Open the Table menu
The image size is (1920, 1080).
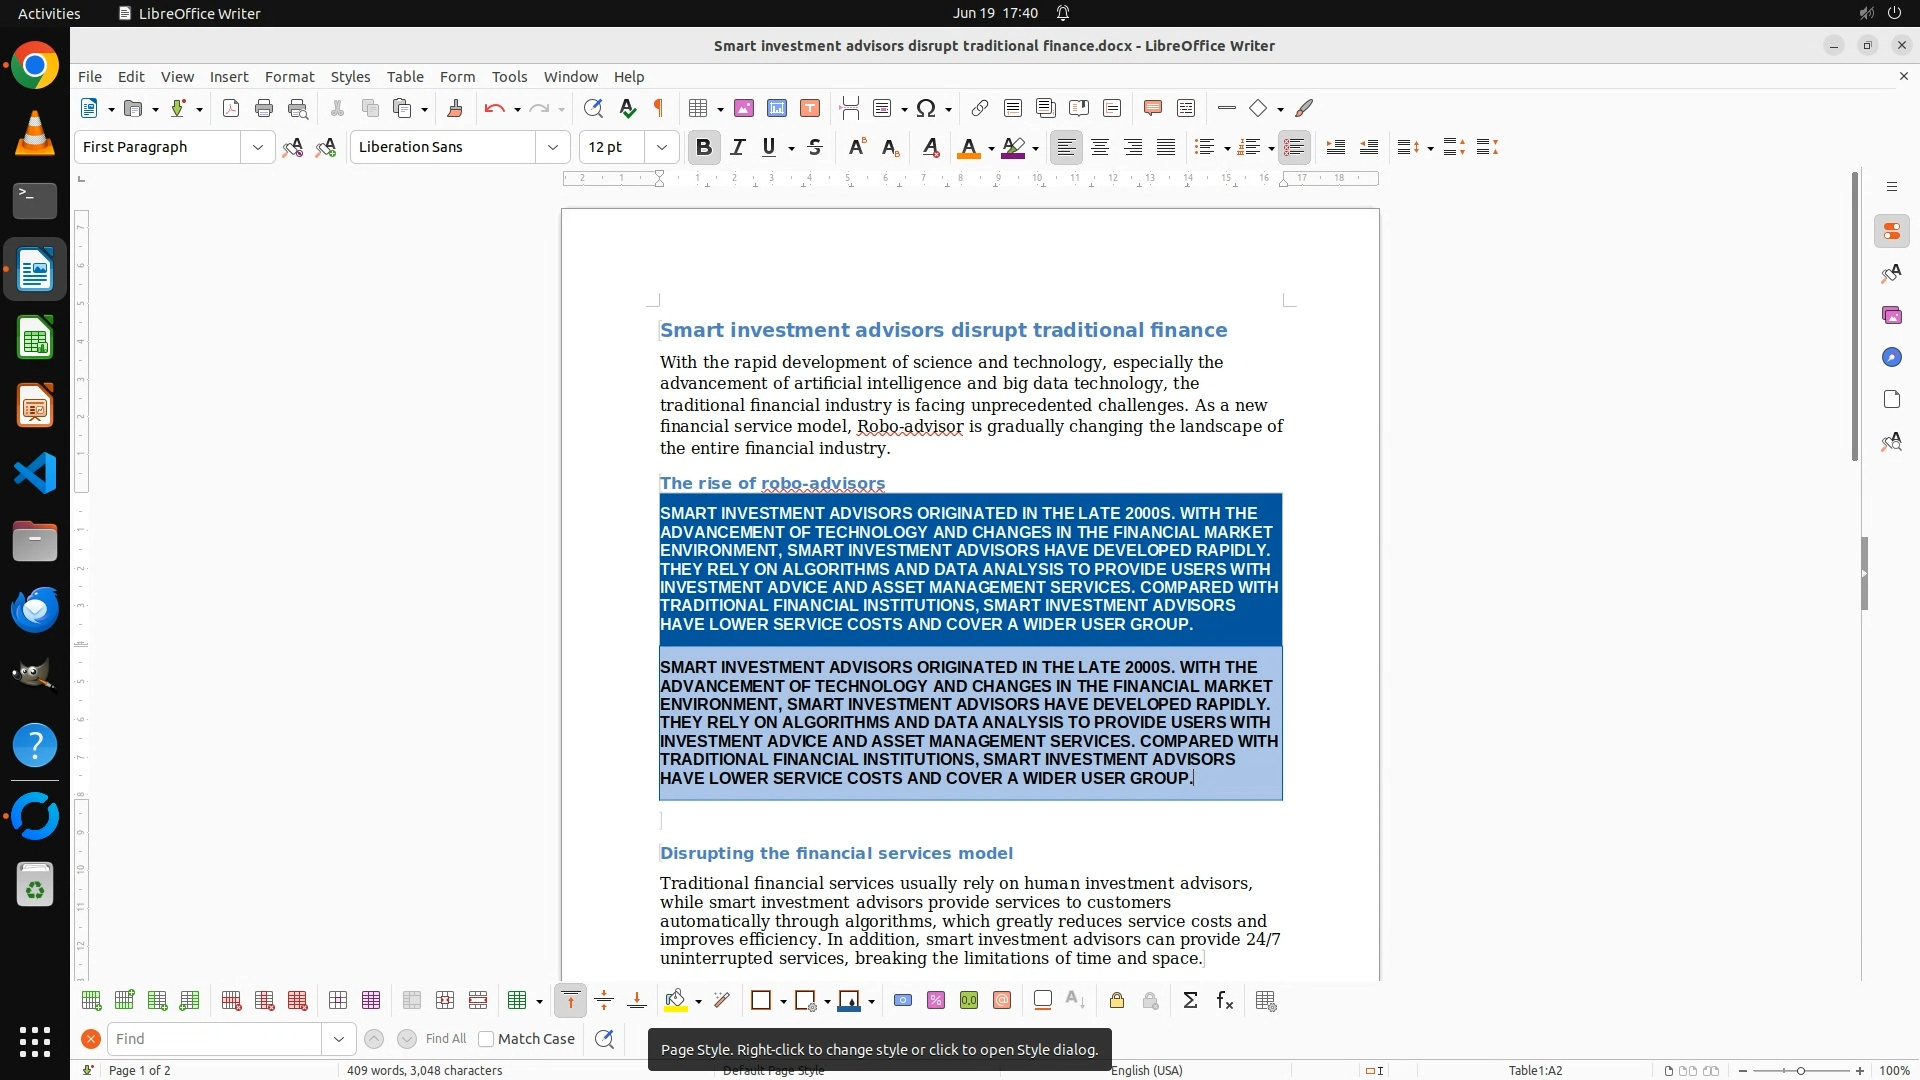pos(405,77)
